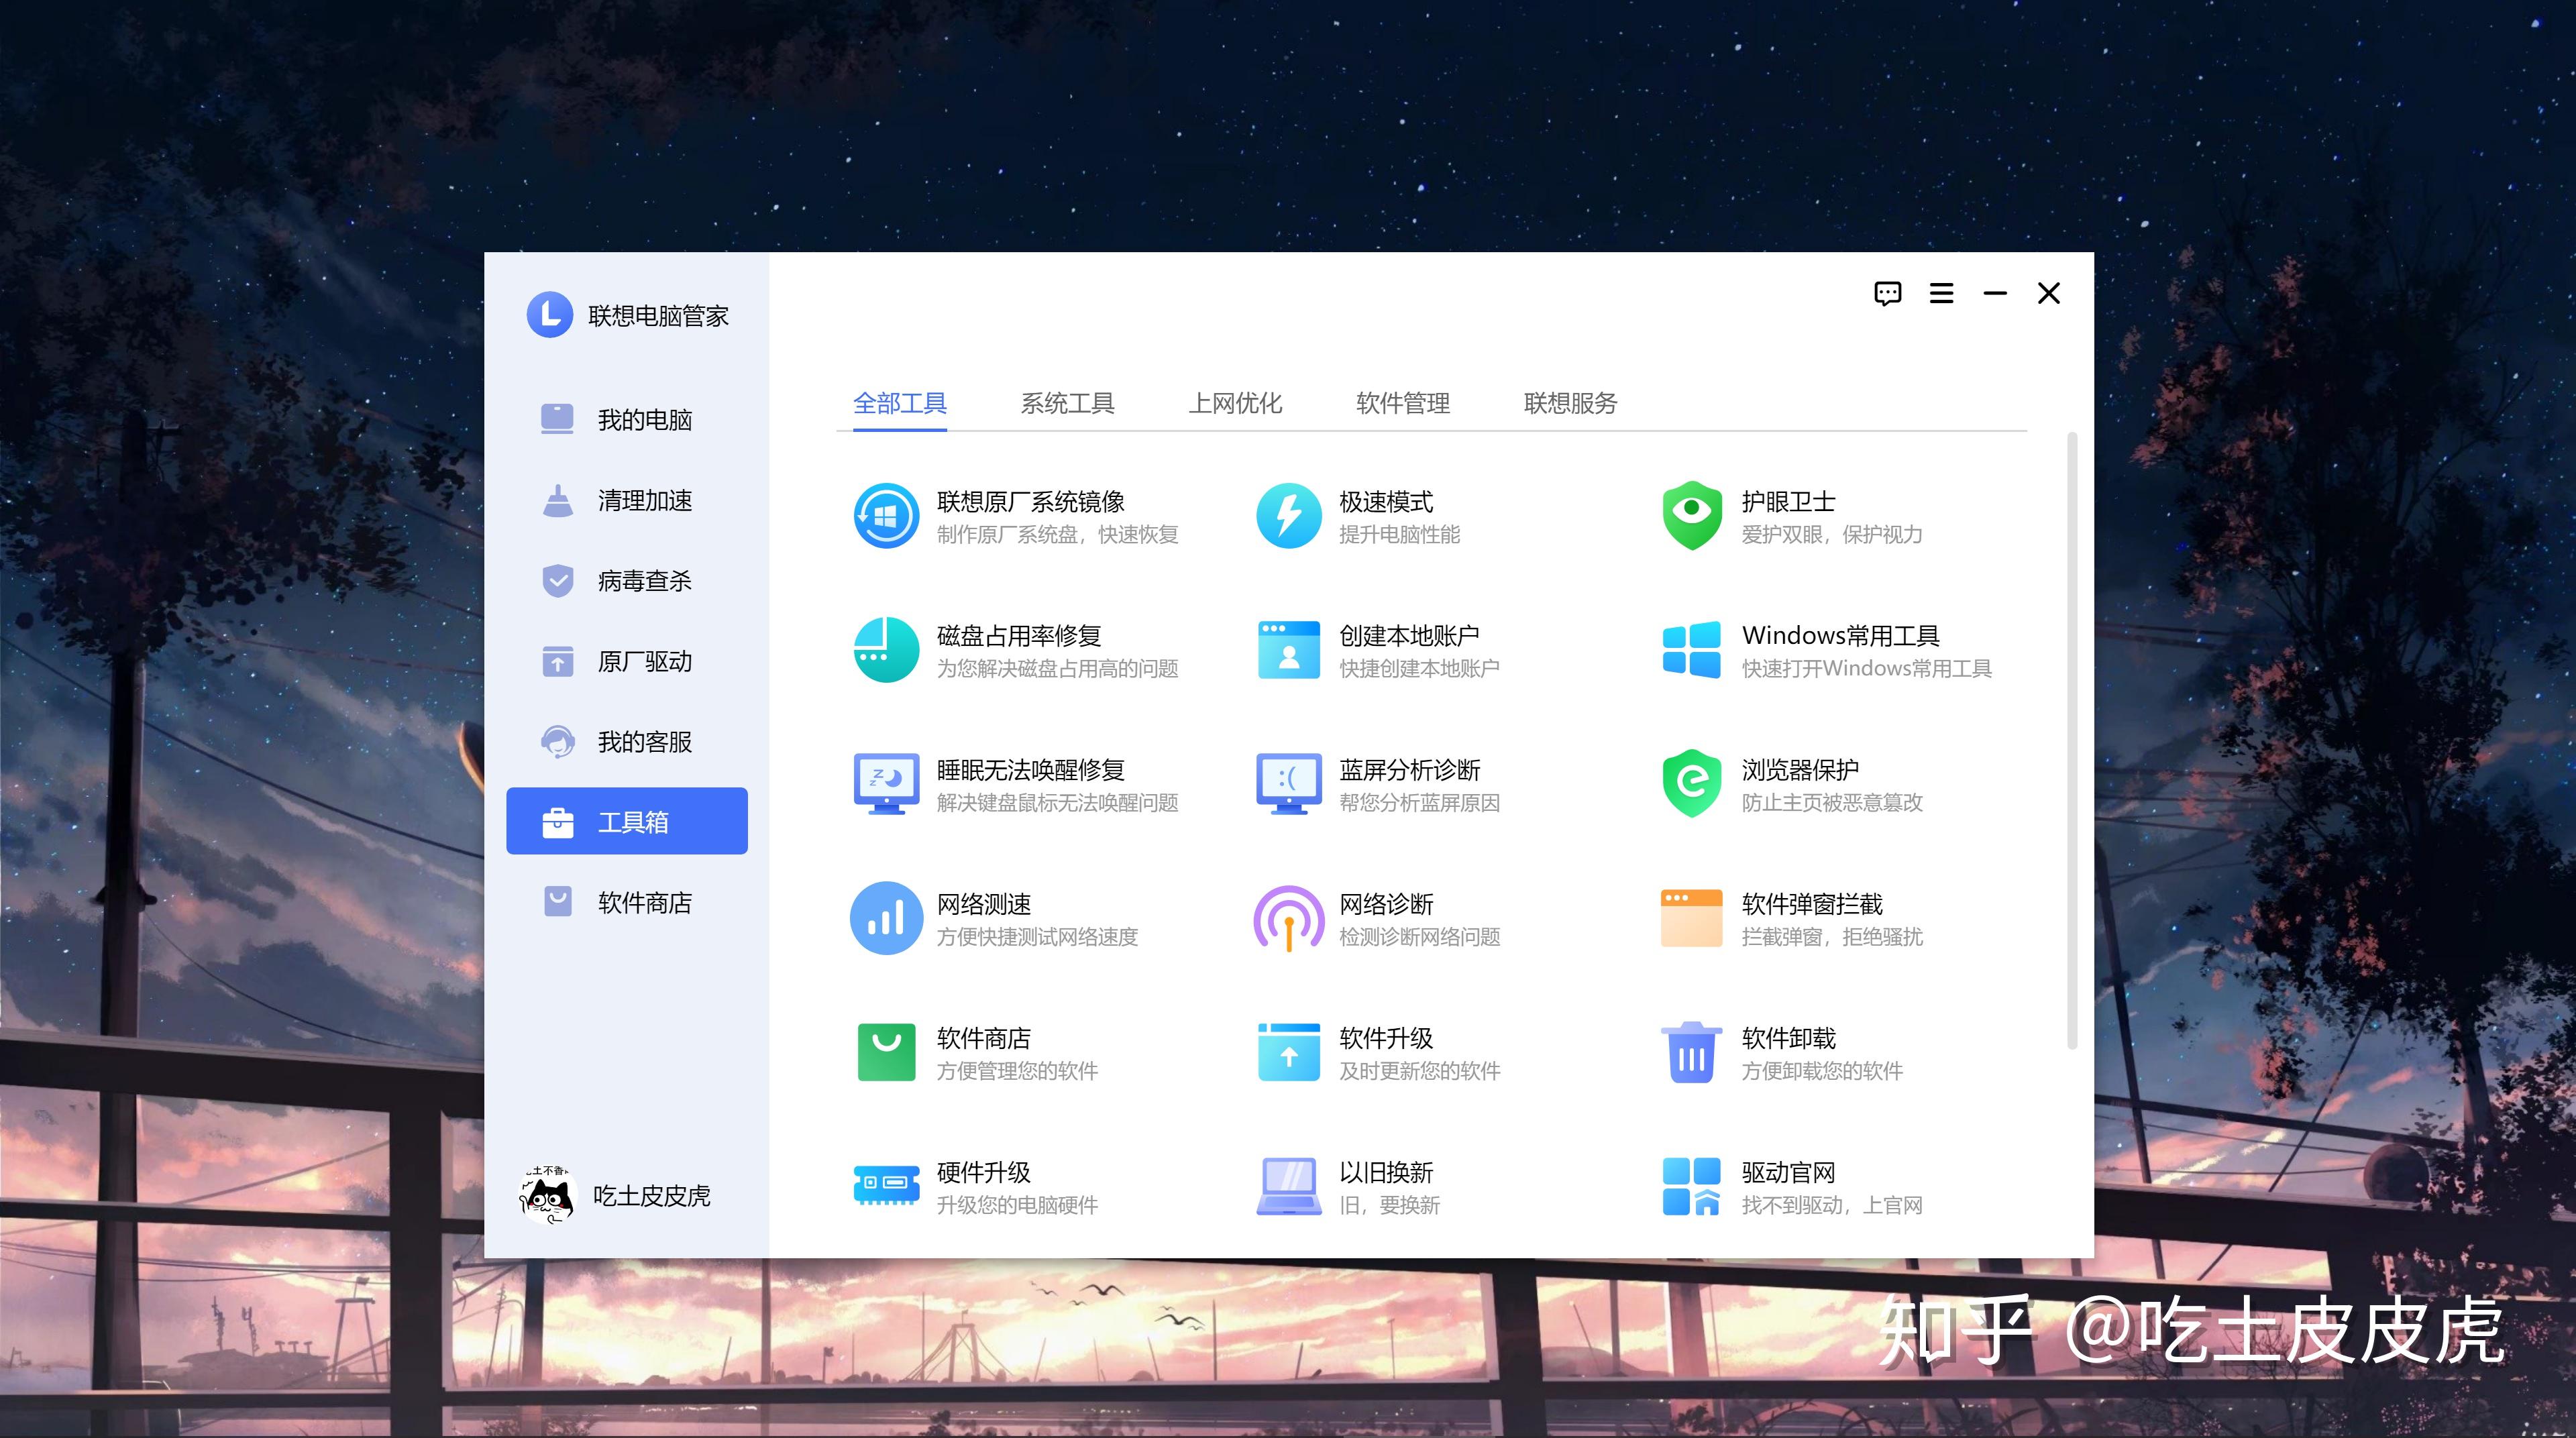The width and height of the screenshot is (2576, 1438).
Task: Click text 找不到驱动，上官网
Action: click(x=1832, y=1204)
